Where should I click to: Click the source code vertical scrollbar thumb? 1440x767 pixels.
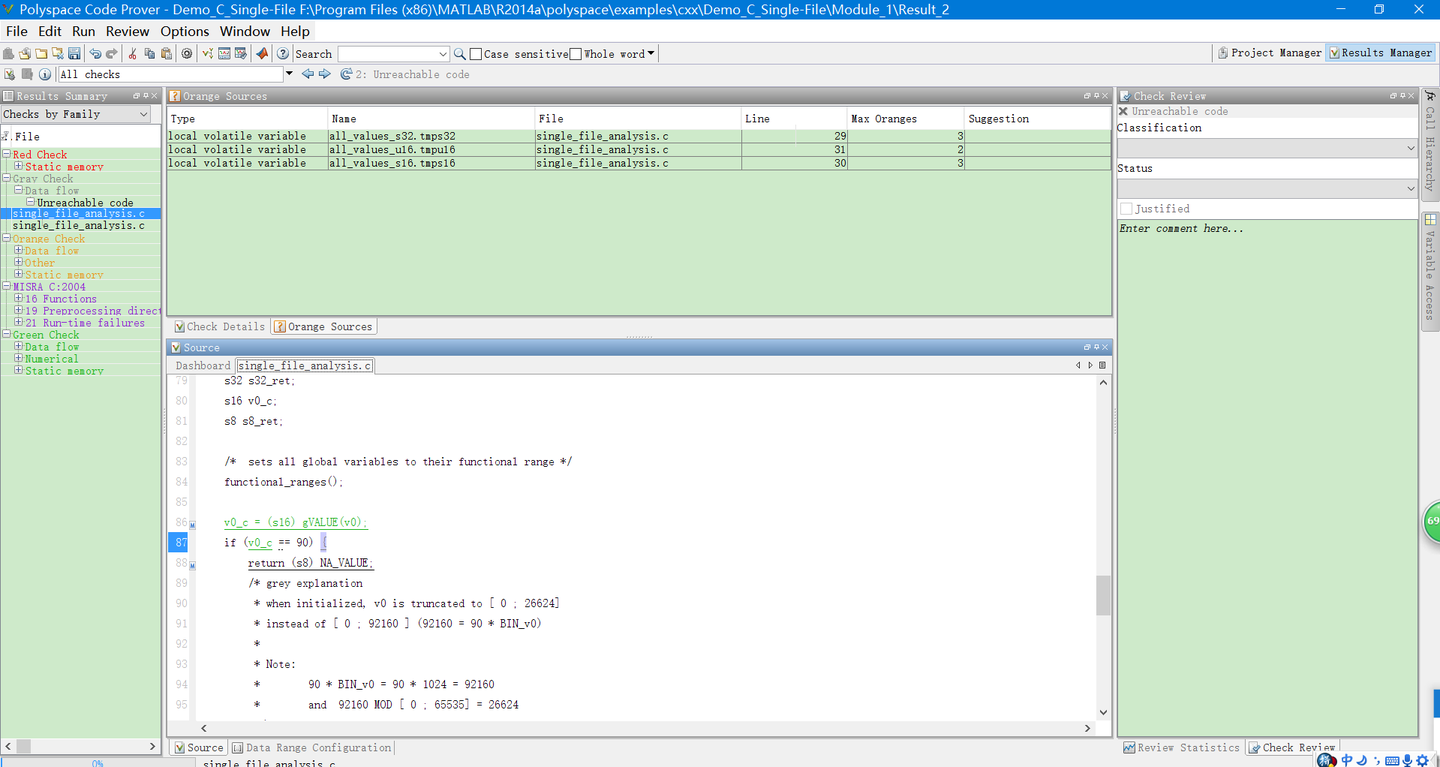point(1103,596)
